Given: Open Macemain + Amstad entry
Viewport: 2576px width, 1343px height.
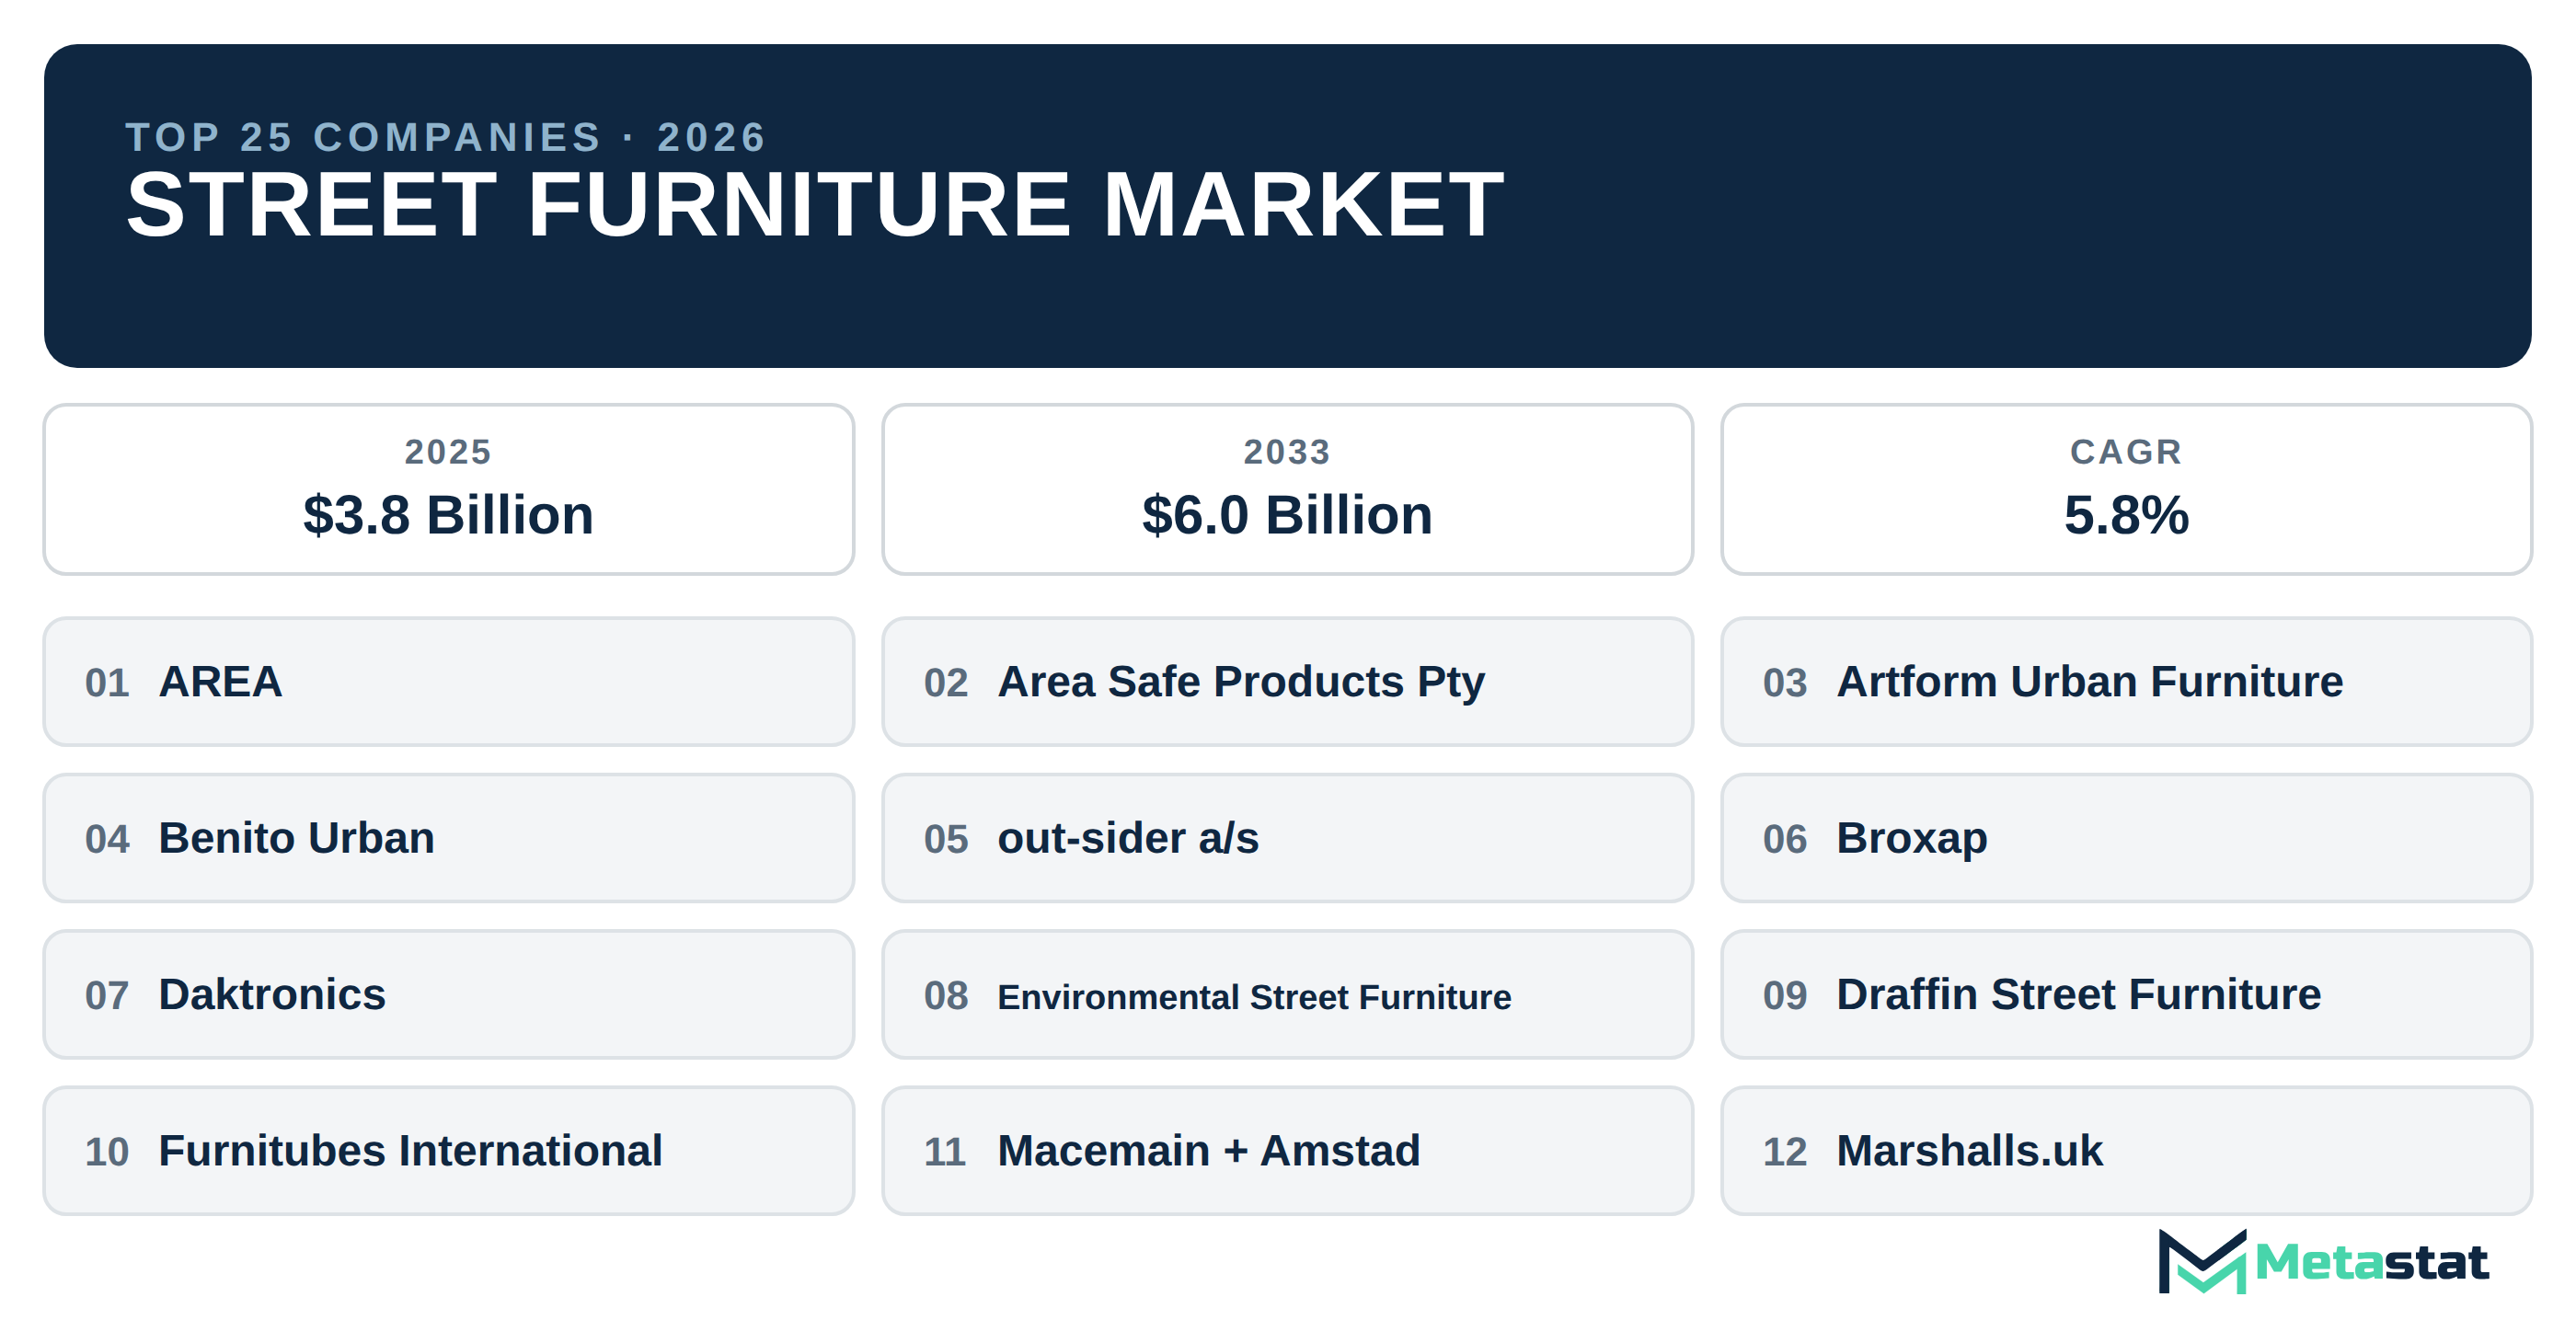Looking at the screenshot, I should (x=1288, y=1151).
